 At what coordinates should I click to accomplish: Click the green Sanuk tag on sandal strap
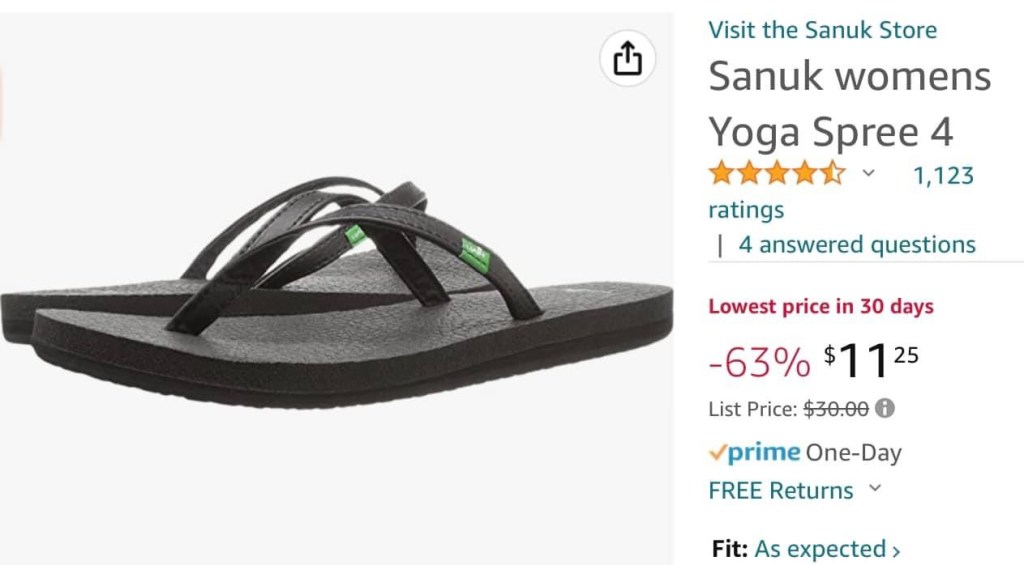point(475,255)
